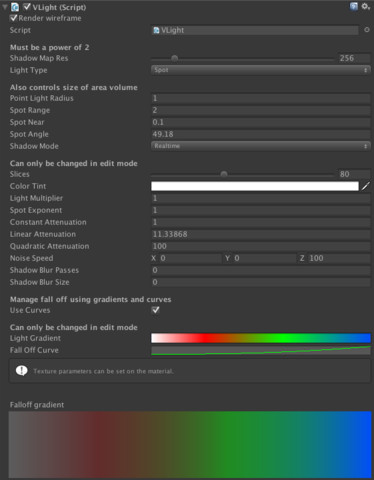The image size is (374, 480).
Task: Click the VLight script file icon in header
Action: coord(15,7)
